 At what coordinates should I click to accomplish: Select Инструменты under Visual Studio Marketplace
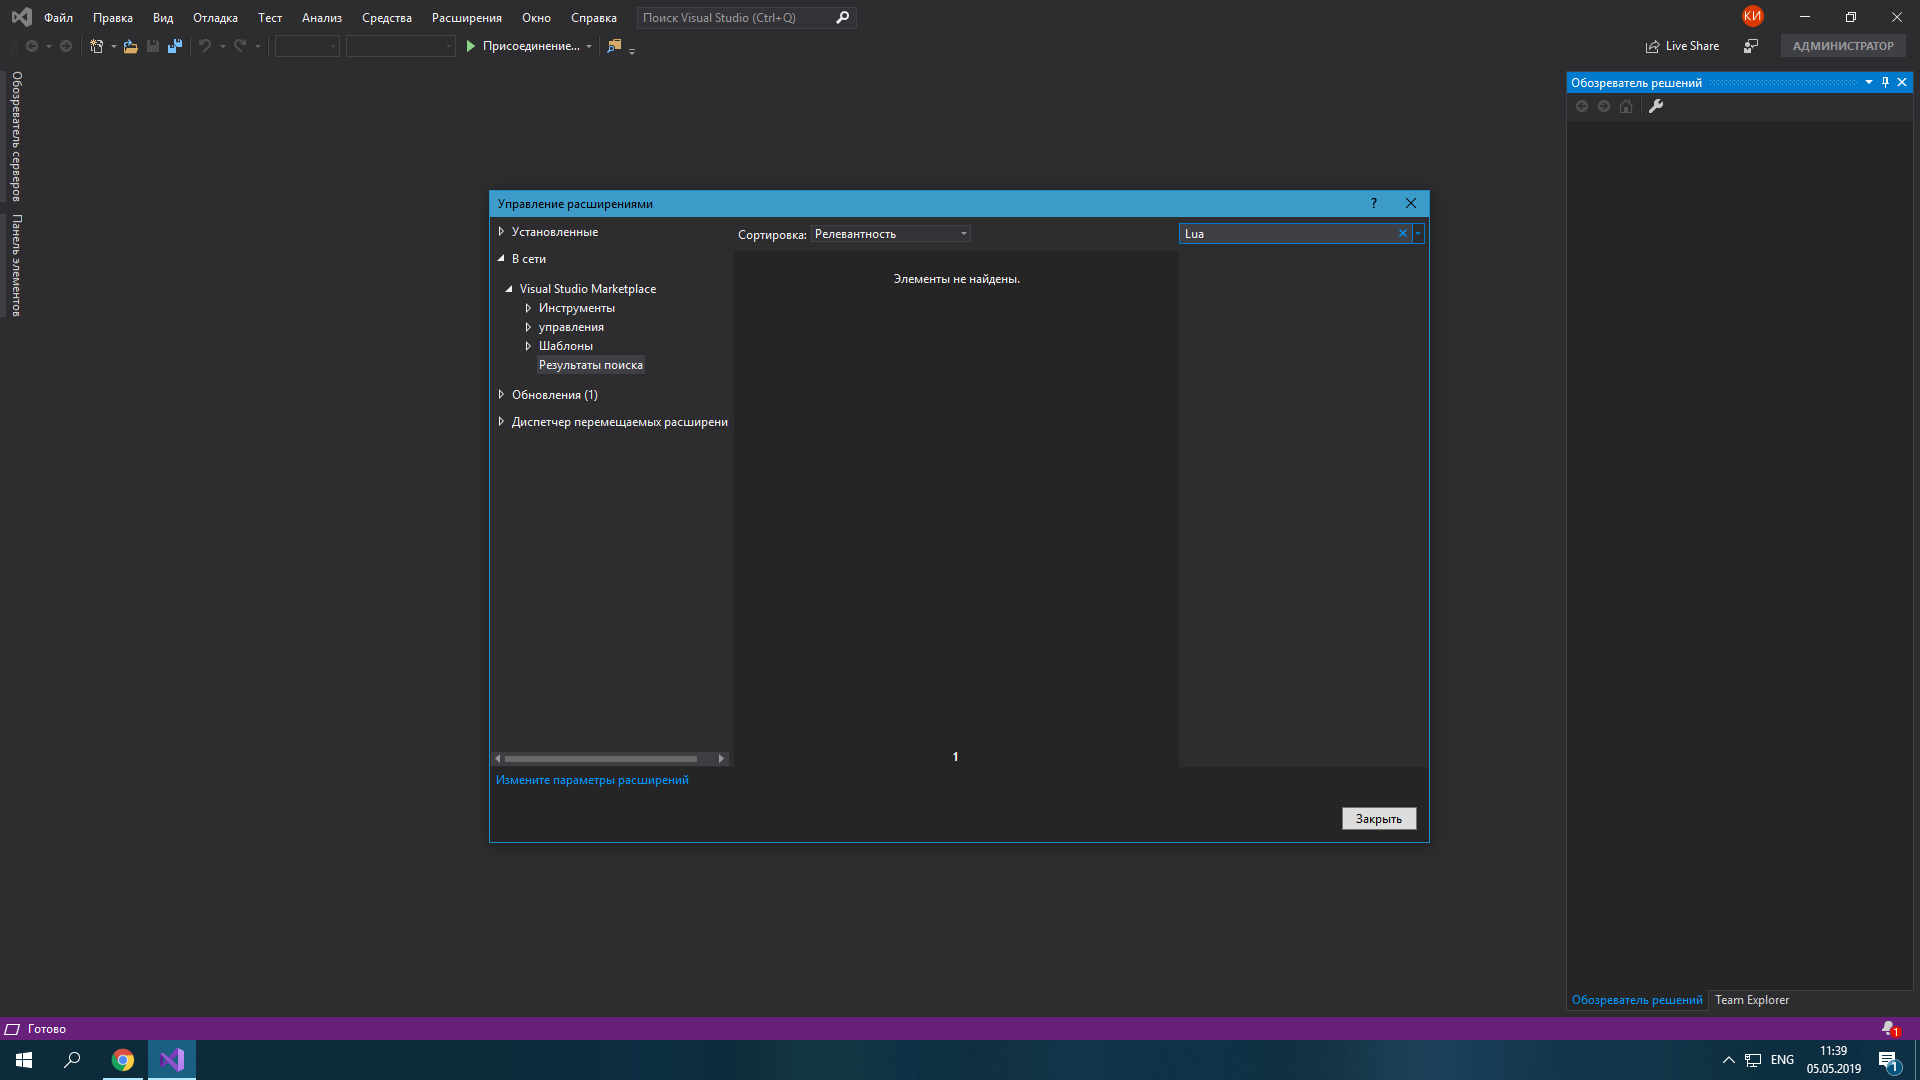(576, 307)
